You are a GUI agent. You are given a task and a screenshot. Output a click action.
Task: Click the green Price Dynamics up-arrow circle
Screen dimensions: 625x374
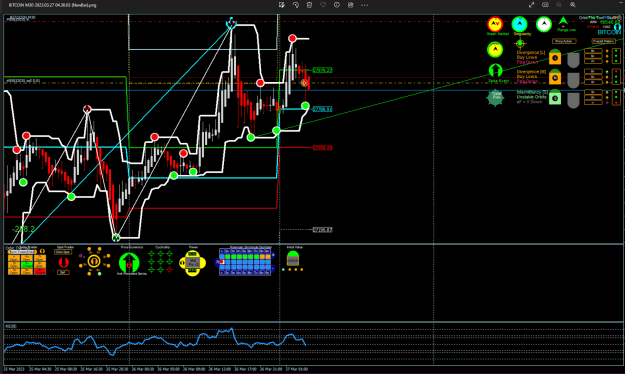coord(129,262)
